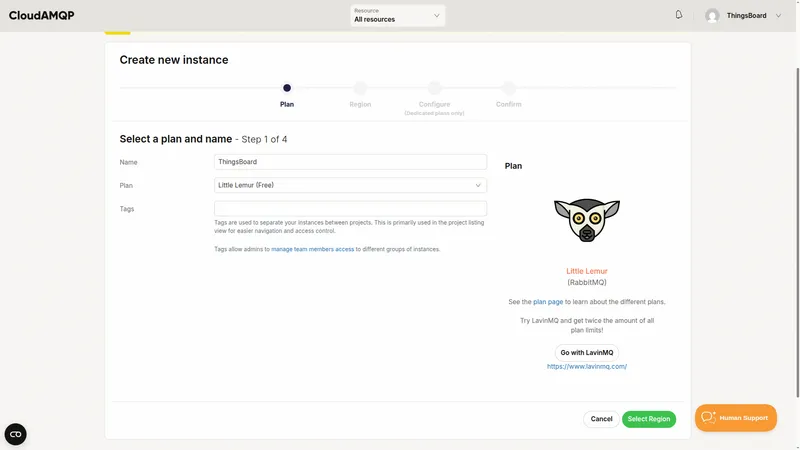
Task: Open Human Support chat
Action: point(736,418)
